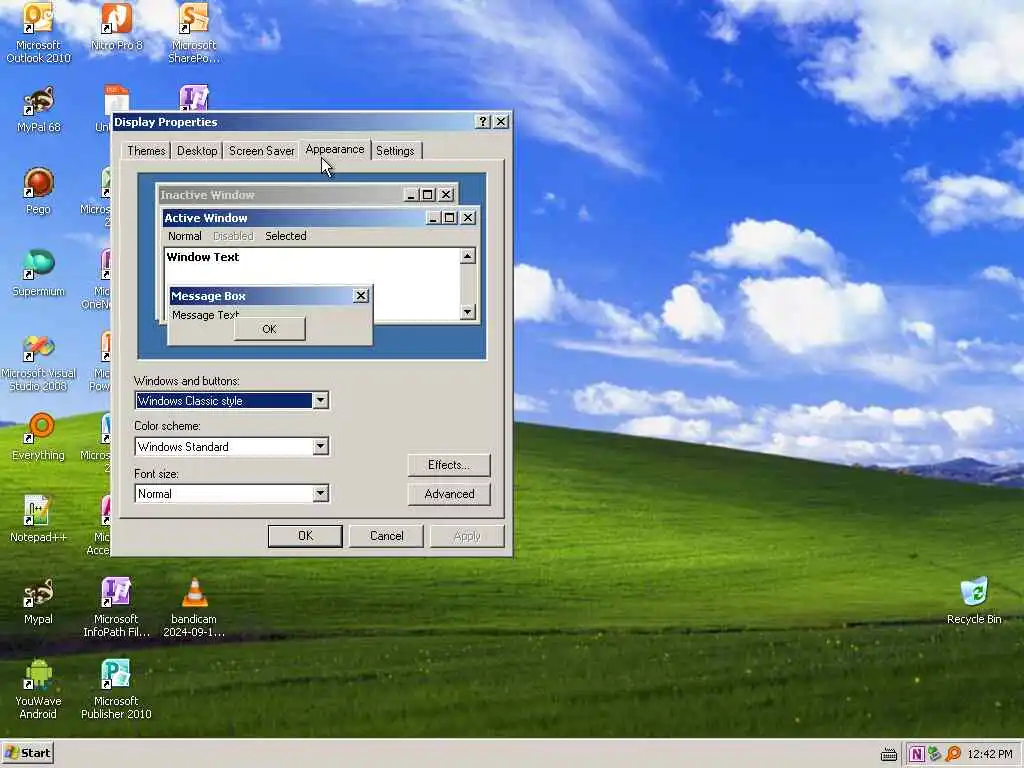Image resolution: width=1024 pixels, height=768 pixels.
Task: Click the Display Properties title bar text
Action: (166, 122)
